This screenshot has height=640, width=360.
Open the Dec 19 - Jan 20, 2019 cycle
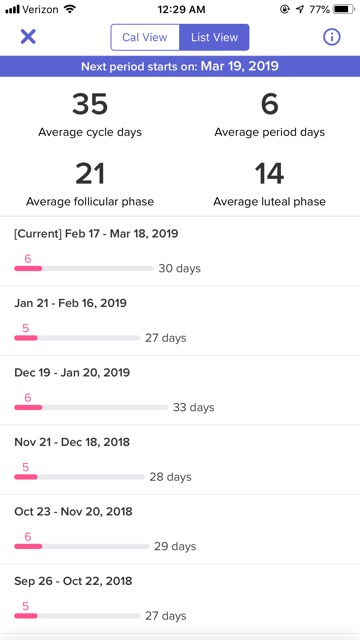(x=180, y=390)
